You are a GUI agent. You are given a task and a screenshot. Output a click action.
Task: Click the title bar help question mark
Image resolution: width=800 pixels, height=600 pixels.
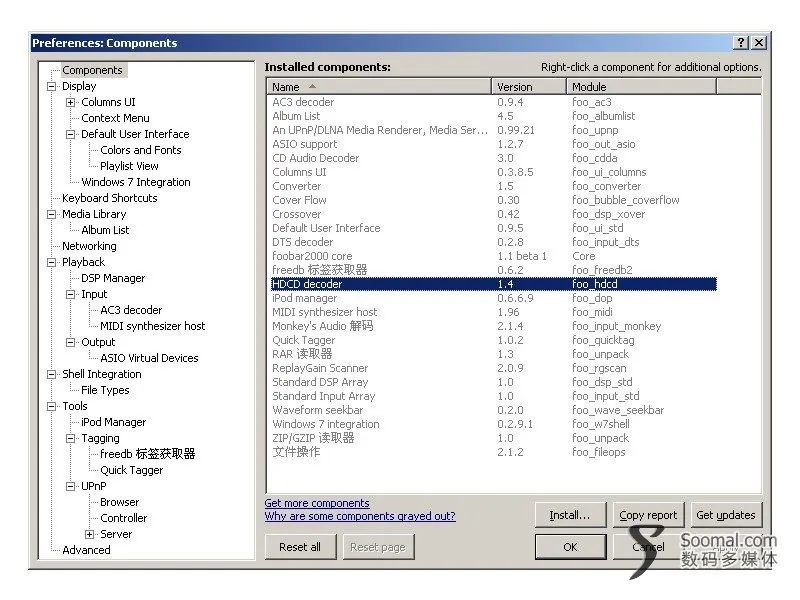click(x=741, y=43)
